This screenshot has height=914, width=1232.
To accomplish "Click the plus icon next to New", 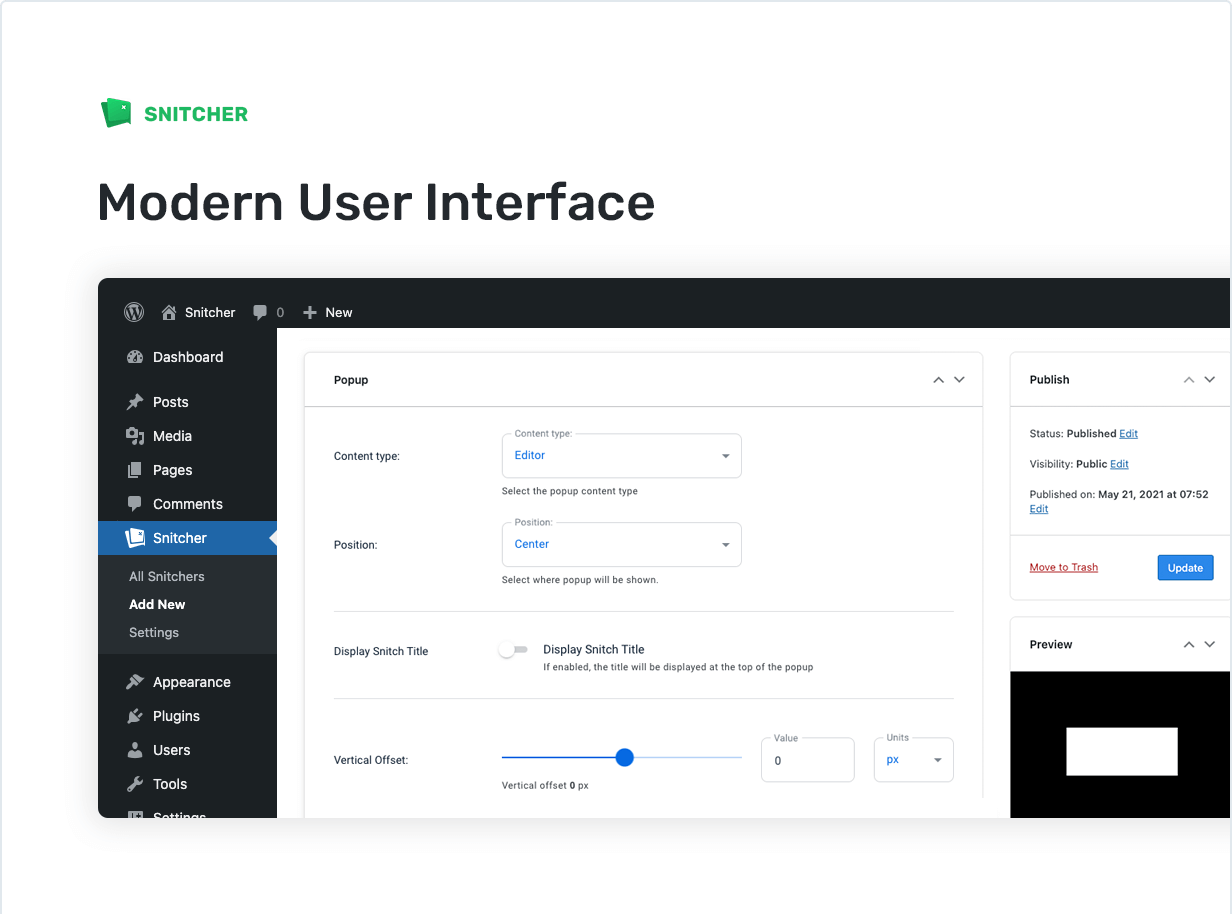I will pos(310,312).
